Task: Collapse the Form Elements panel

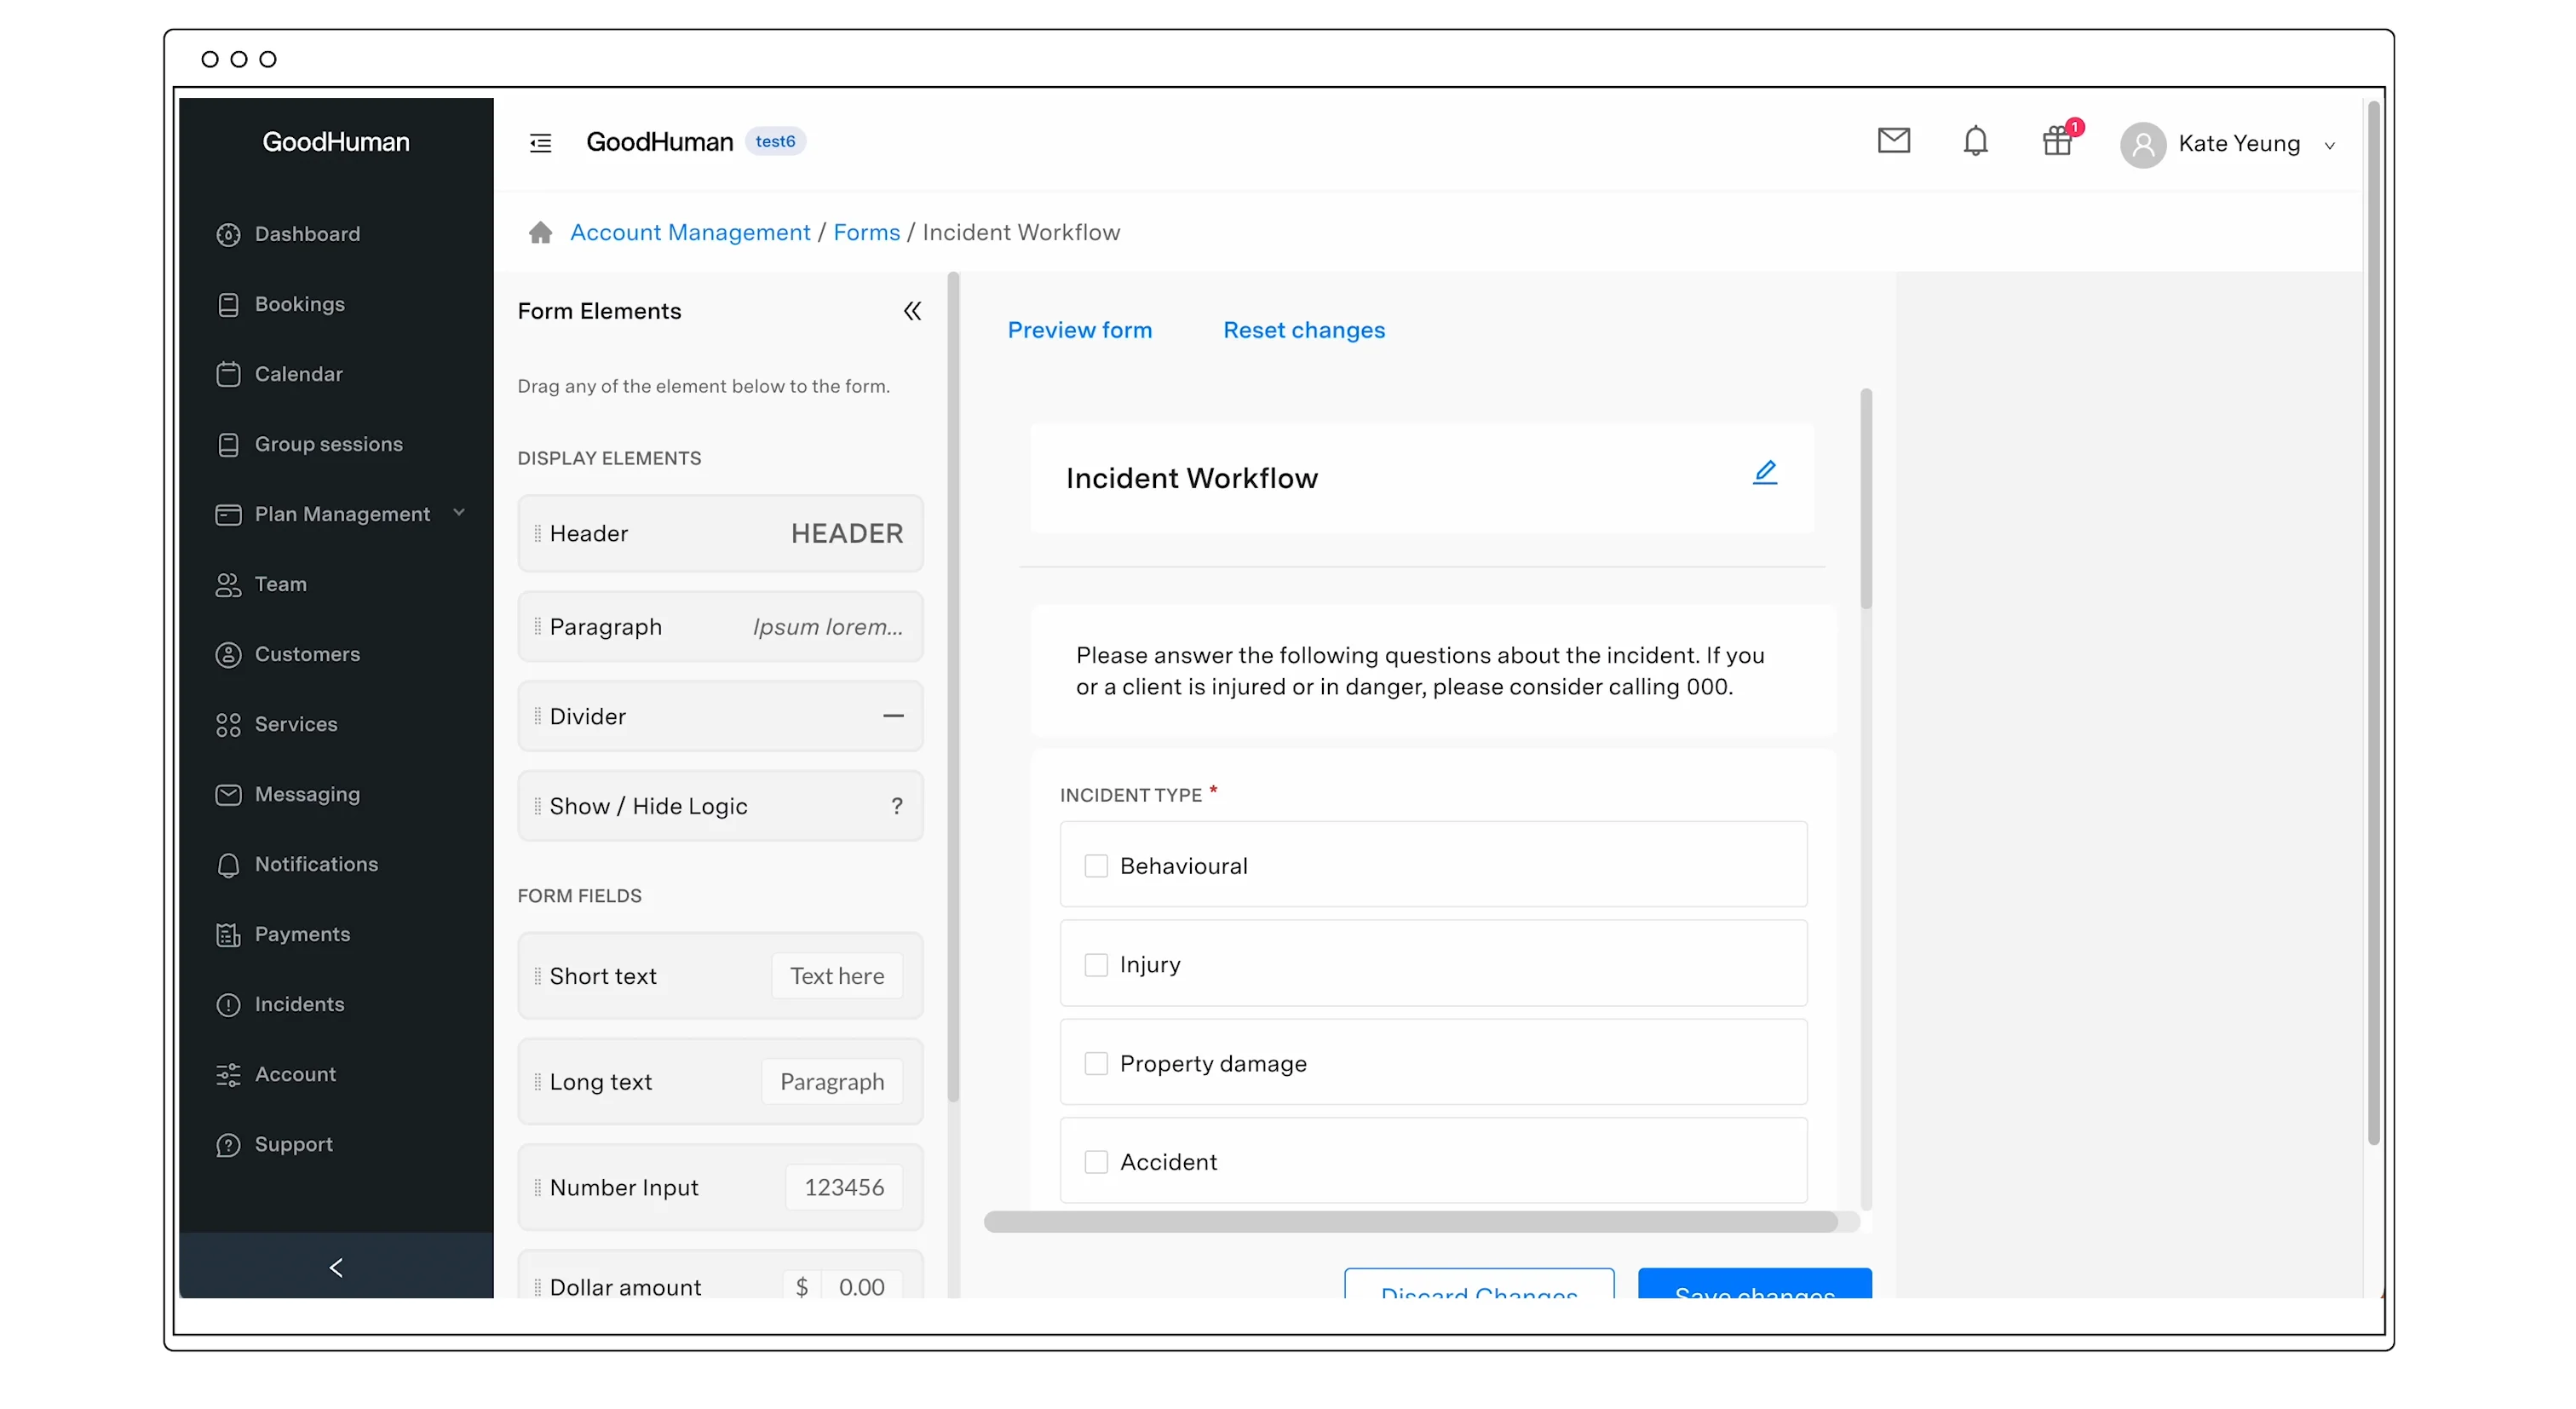Action: 912,311
